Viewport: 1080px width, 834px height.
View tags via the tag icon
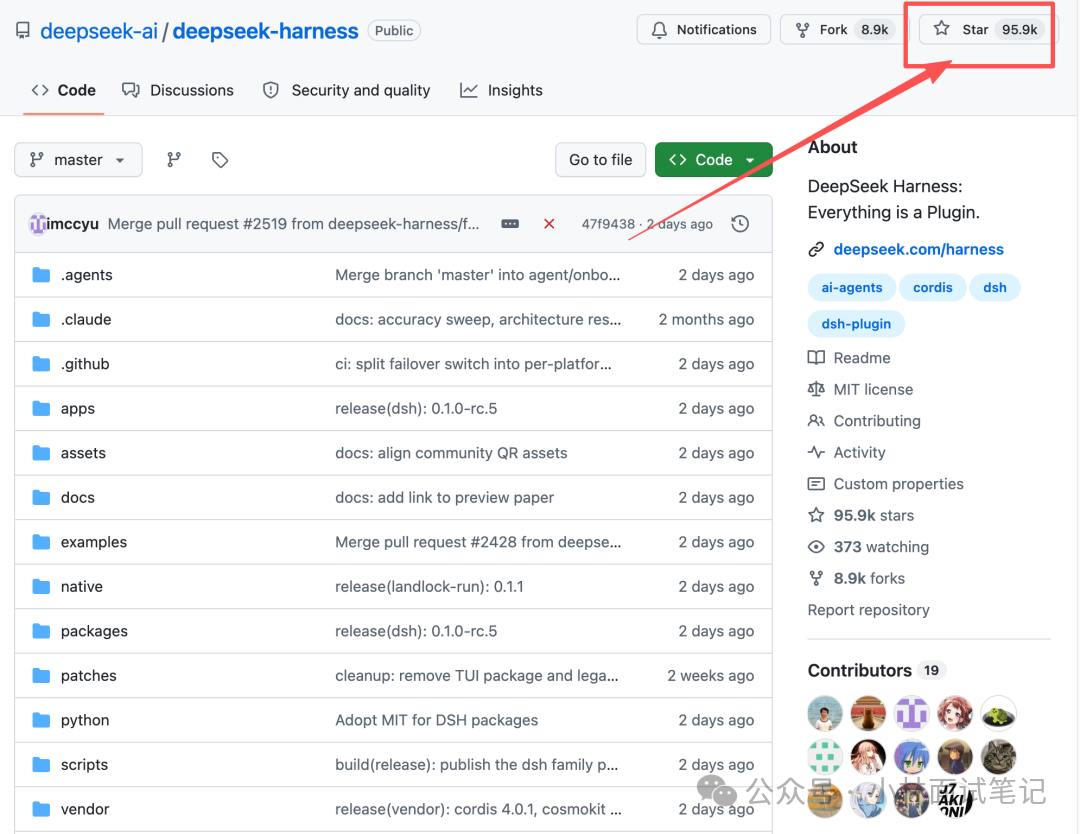pyautogui.click(x=220, y=160)
